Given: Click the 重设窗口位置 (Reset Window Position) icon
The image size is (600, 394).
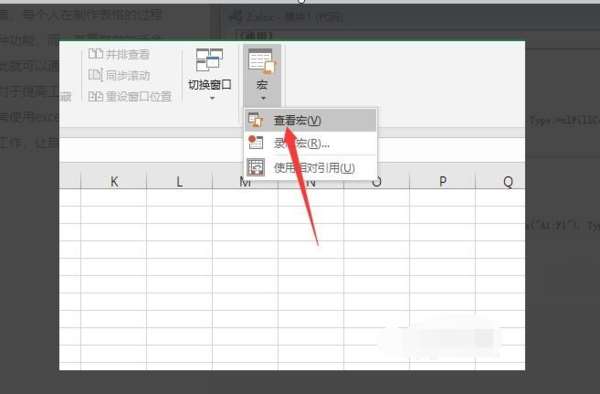Looking at the screenshot, I should pos(95,96).
